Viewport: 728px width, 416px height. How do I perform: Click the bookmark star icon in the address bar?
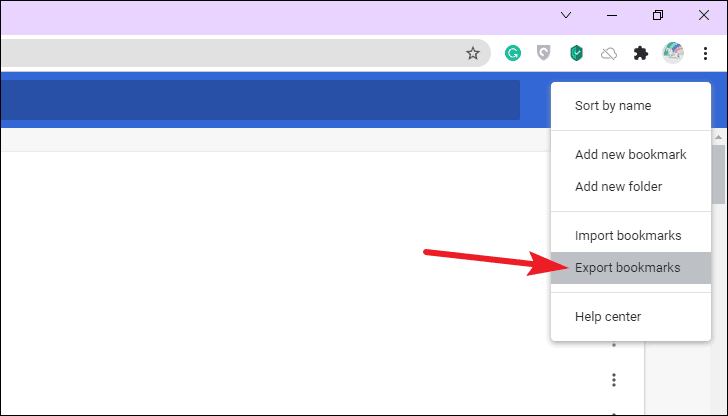pyautogui.click(x=473, y=53)
